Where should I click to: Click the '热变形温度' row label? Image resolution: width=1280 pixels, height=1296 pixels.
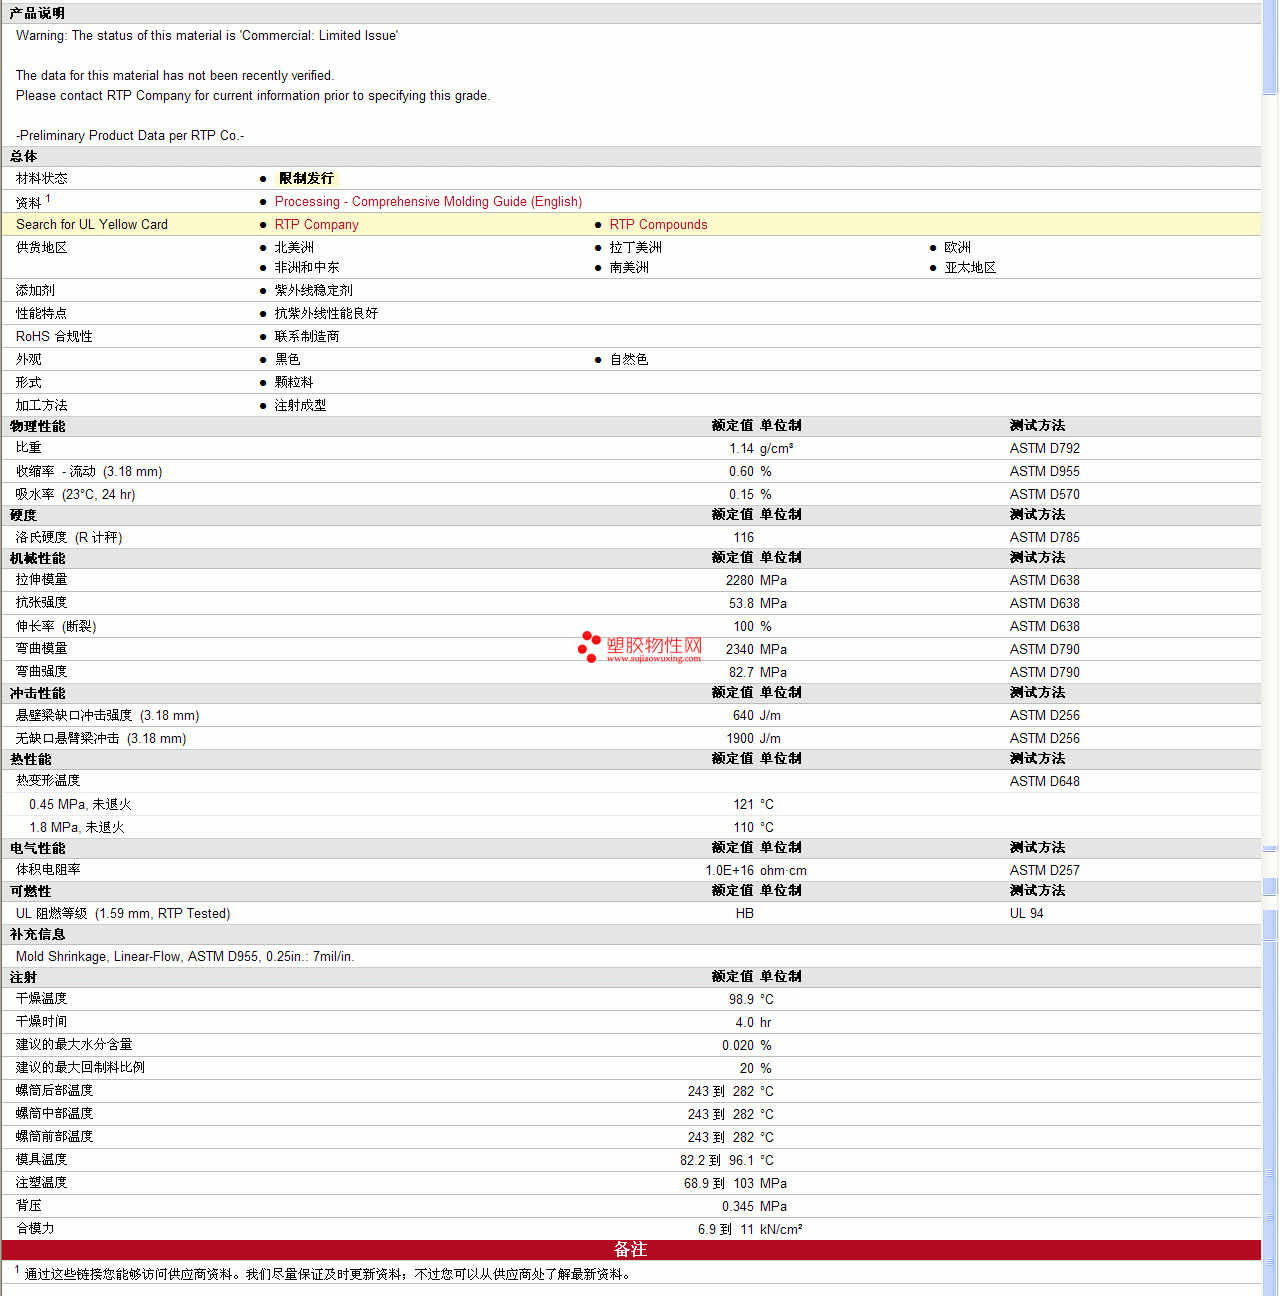pos(48,781)
